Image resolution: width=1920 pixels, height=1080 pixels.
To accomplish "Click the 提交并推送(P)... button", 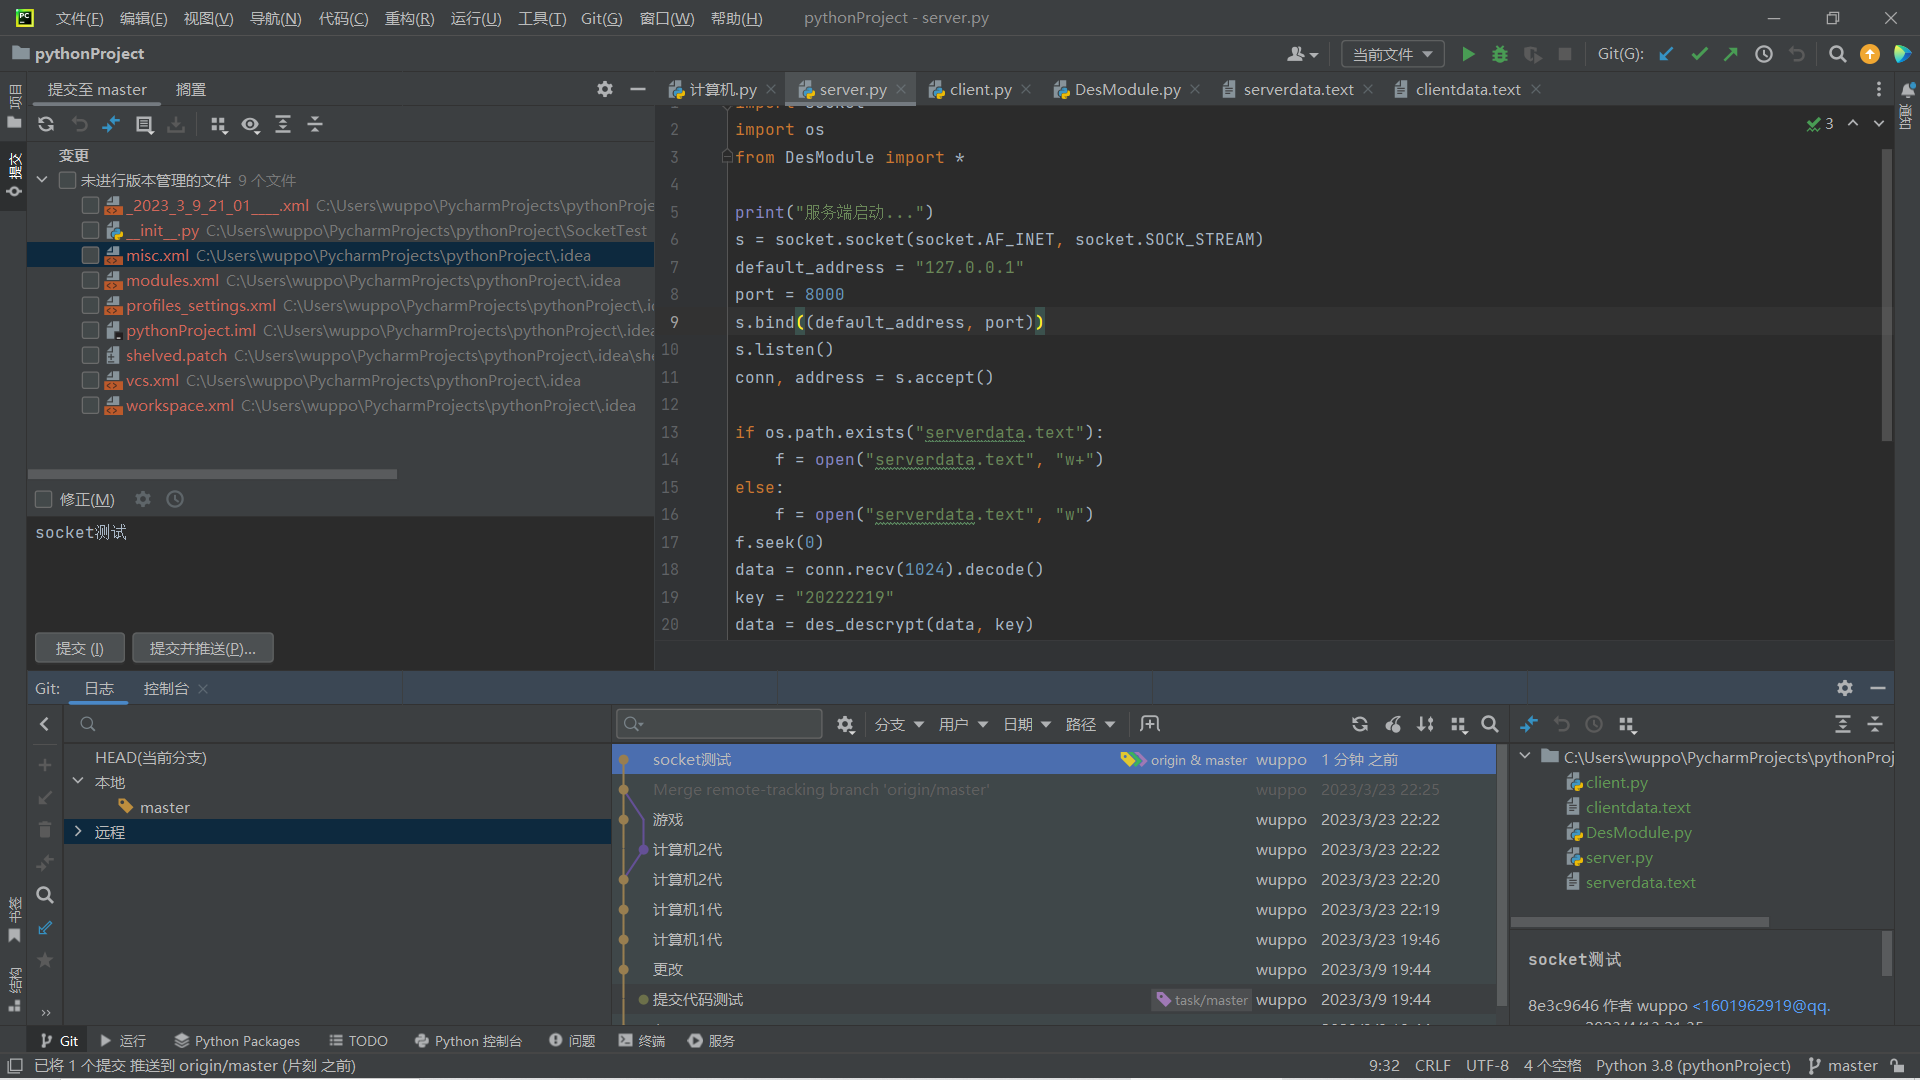I will click(x=203, y=648).
